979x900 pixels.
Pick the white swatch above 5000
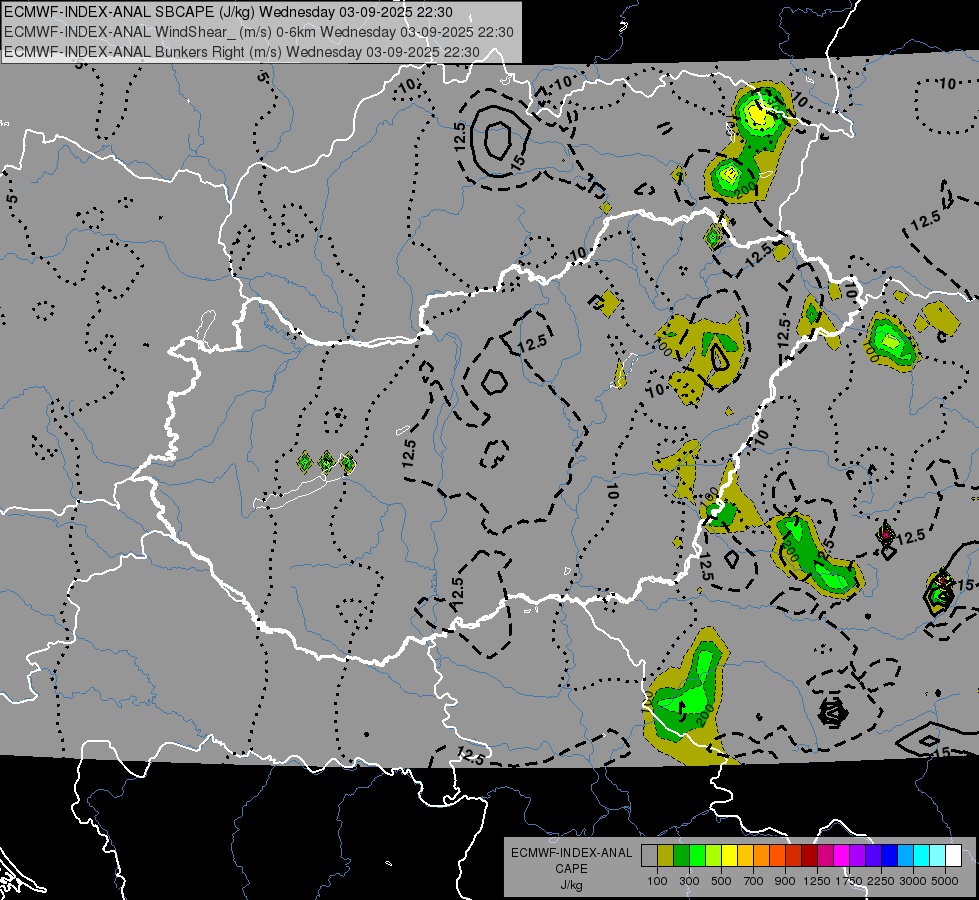coord(953,856)
